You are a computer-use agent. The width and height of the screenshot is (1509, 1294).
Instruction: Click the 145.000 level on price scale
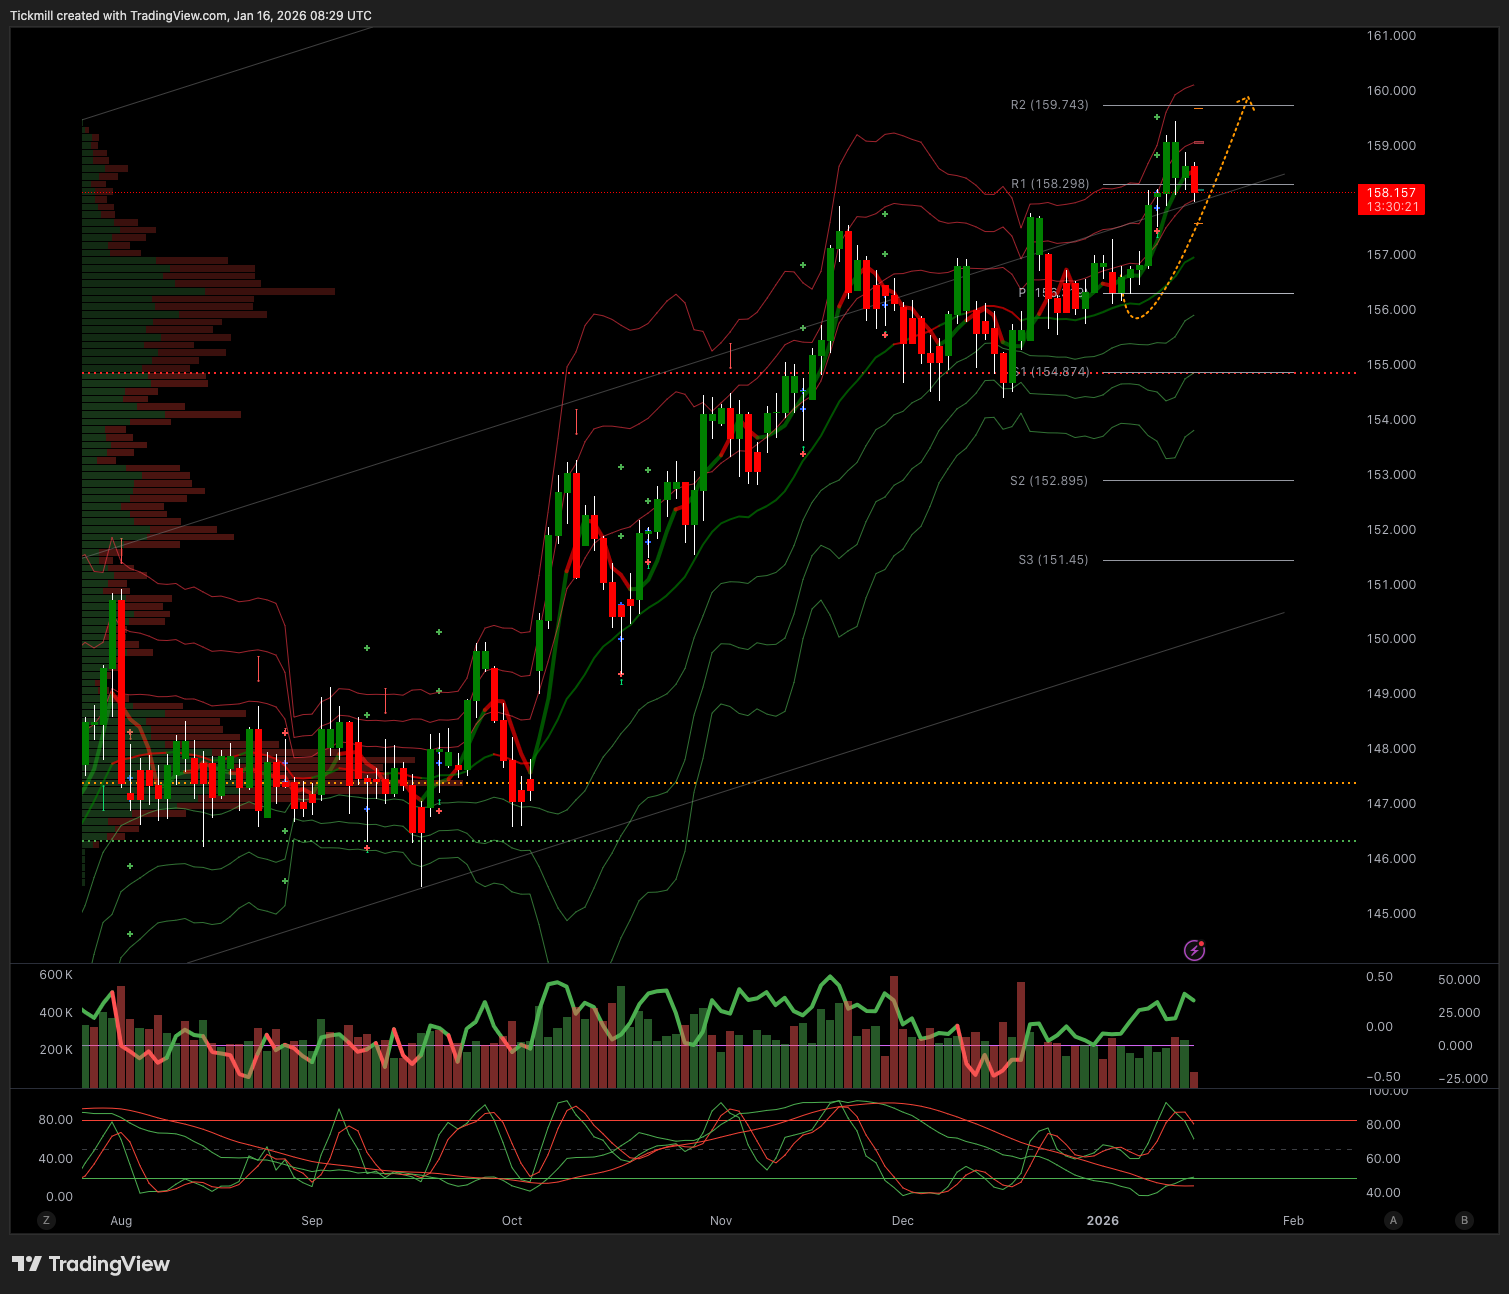(1391, 914)
